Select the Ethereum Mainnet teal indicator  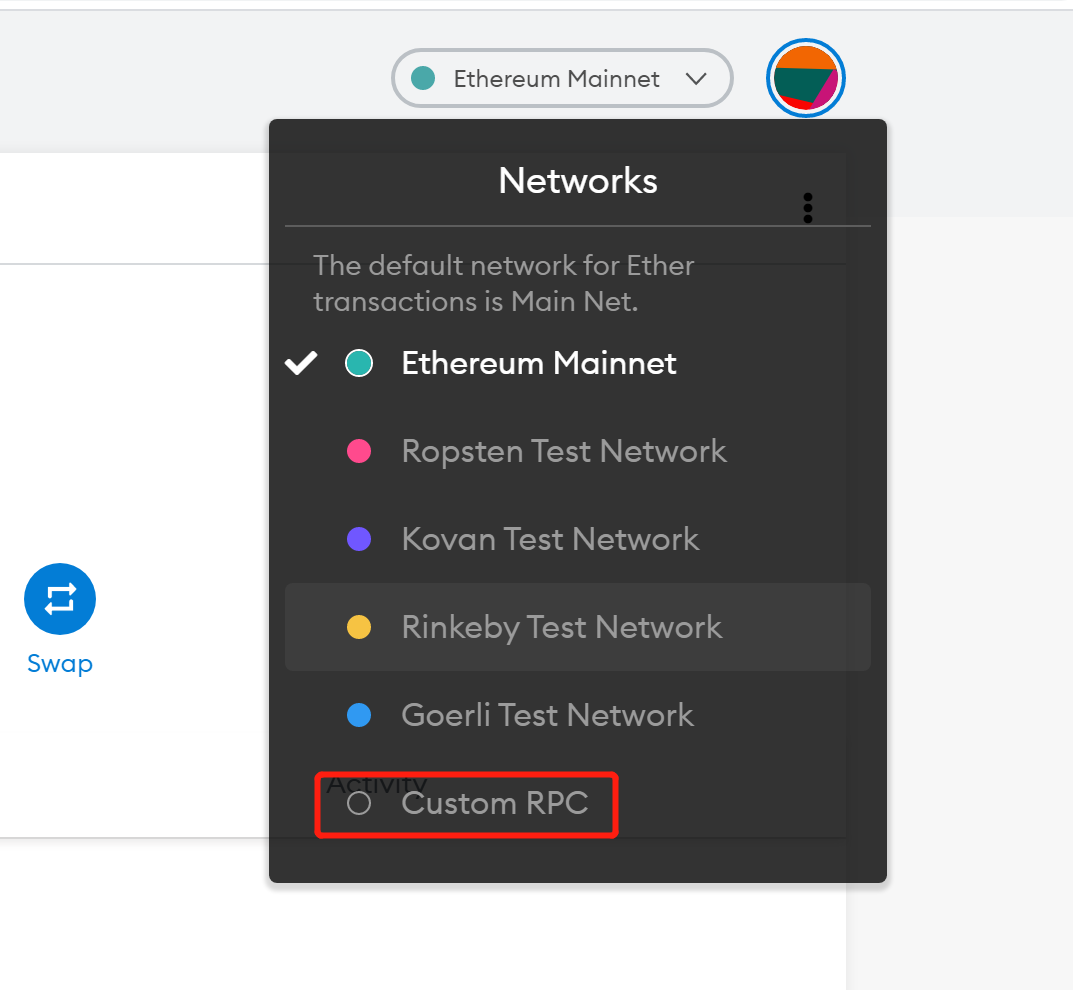click(x=358, y=364)
